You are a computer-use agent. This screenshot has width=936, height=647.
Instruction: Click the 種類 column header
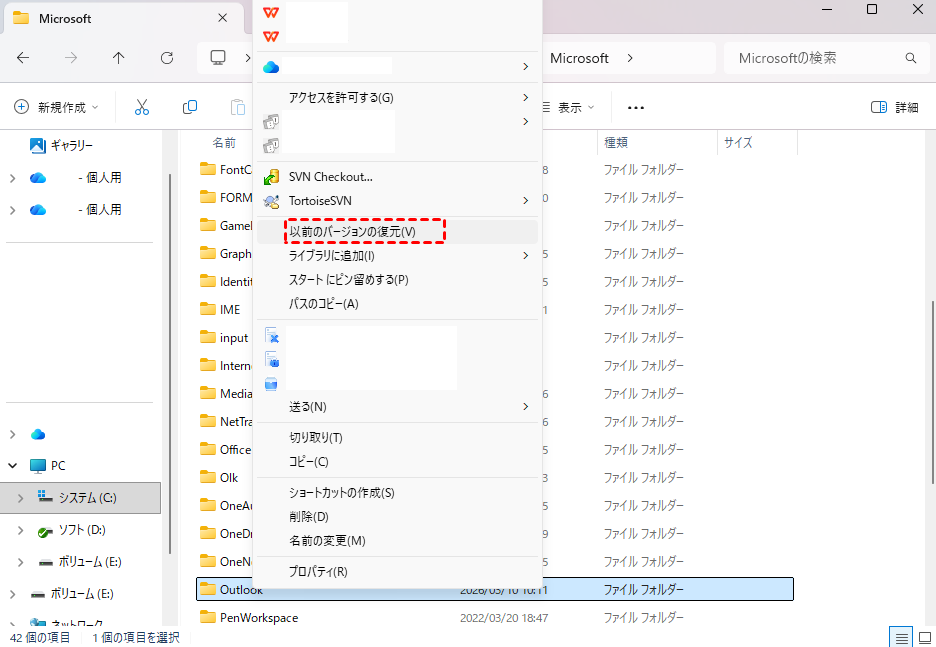(x=616, y=143)
